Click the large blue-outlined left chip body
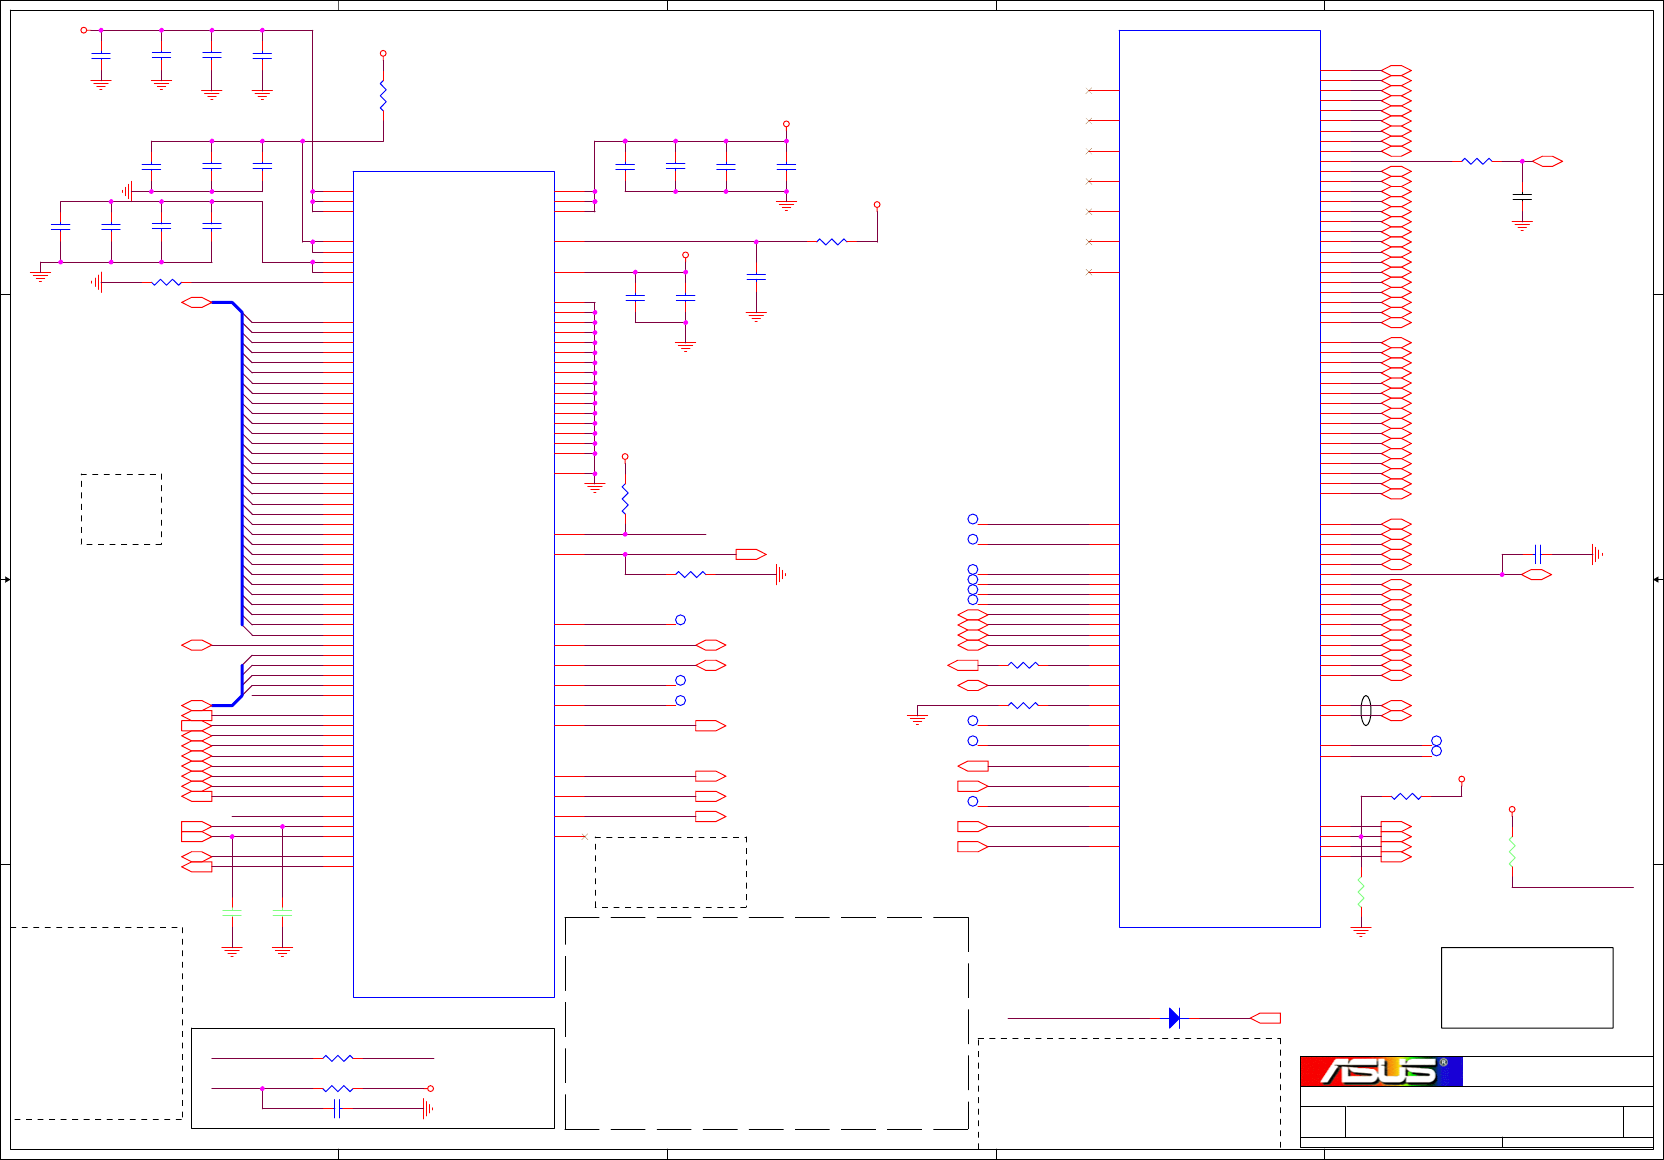This screenshot has width=1664, height=1160. tap(454, 584)
